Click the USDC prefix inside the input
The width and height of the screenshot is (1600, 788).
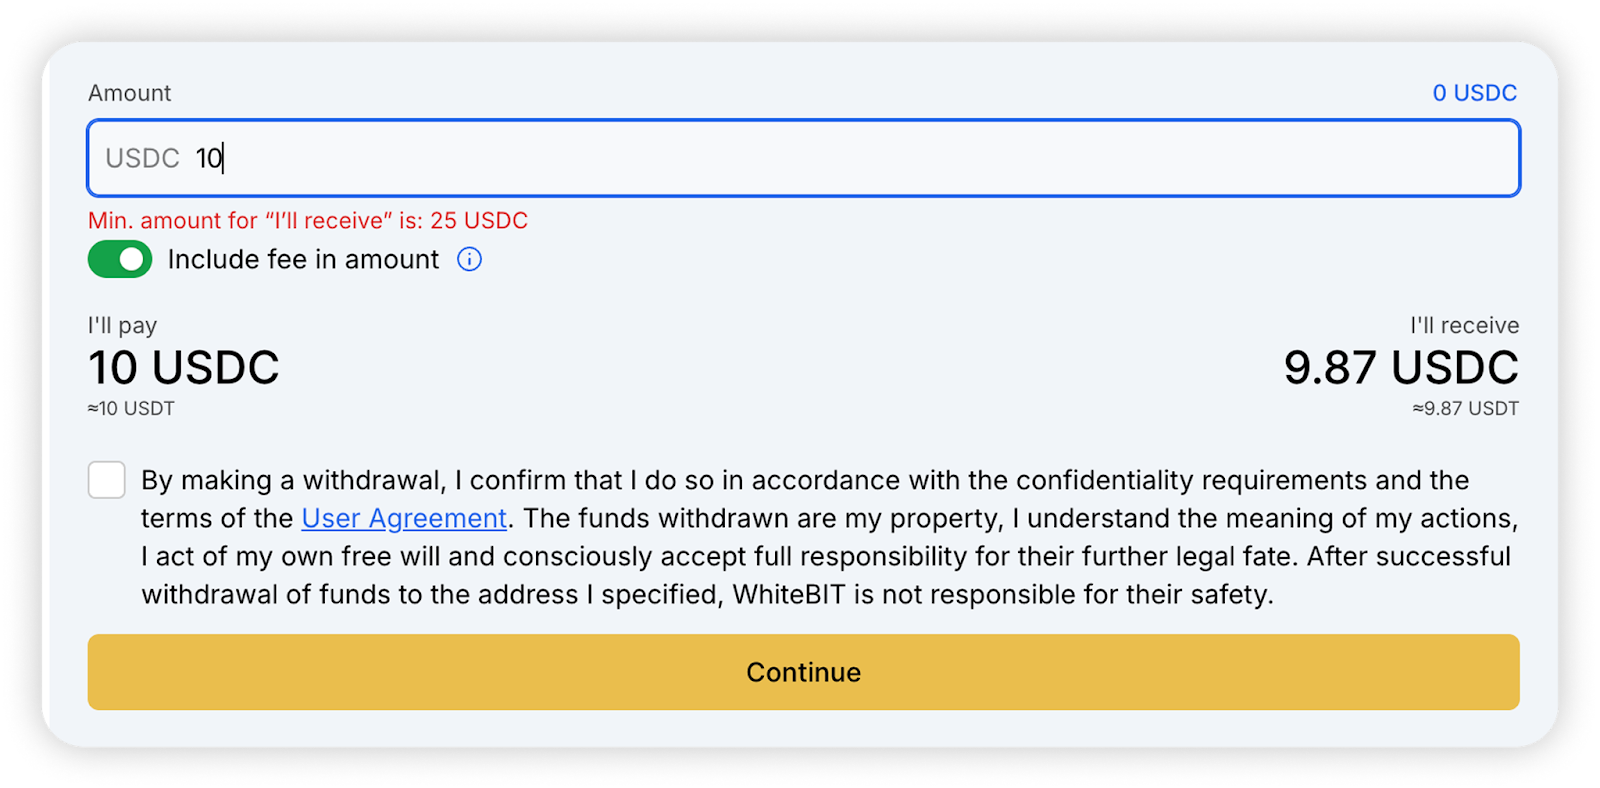pos(142,158)
